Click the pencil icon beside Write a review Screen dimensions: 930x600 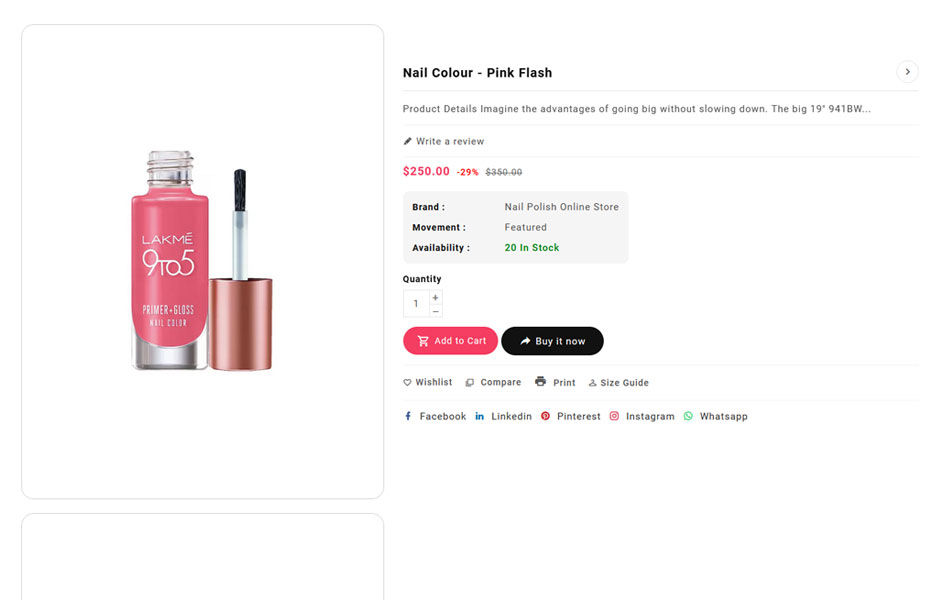point(408,141)
